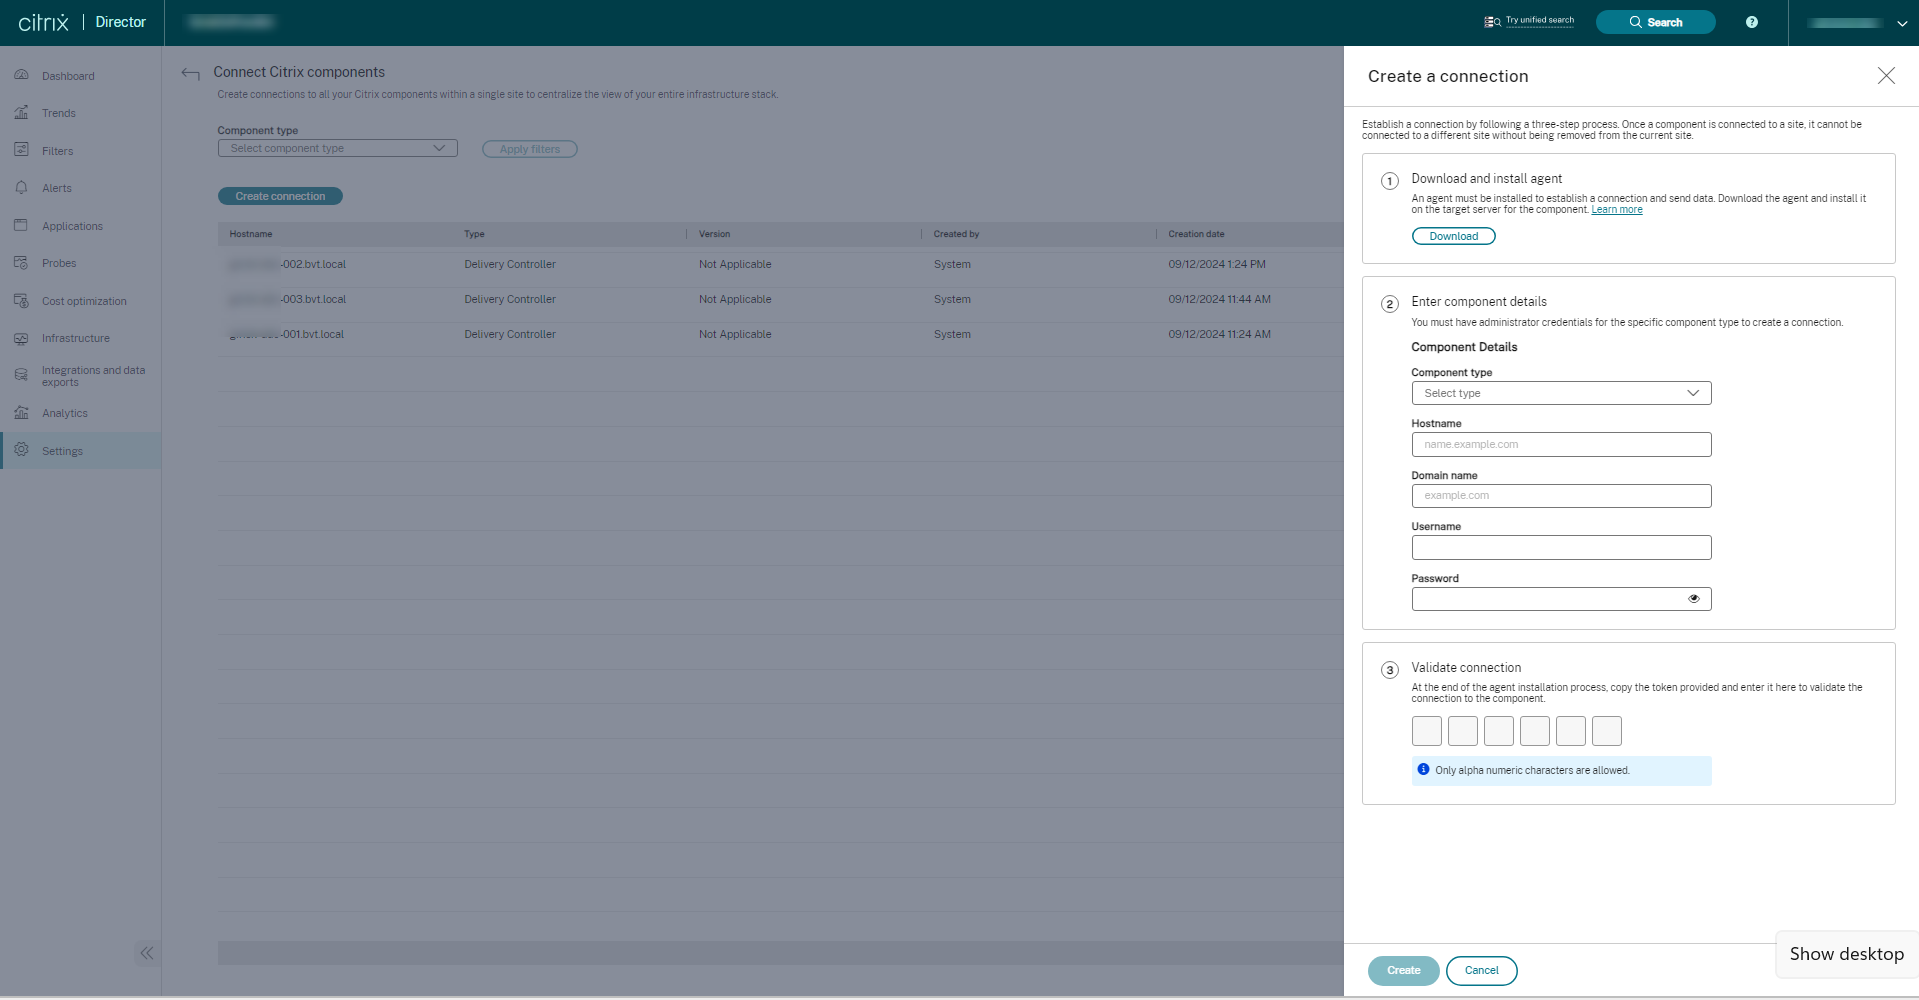This screenshot has width=1919, height=1000.
Task: Expand the Select type dropdown
Action: pyautogui.click(x=1560, y=393)
